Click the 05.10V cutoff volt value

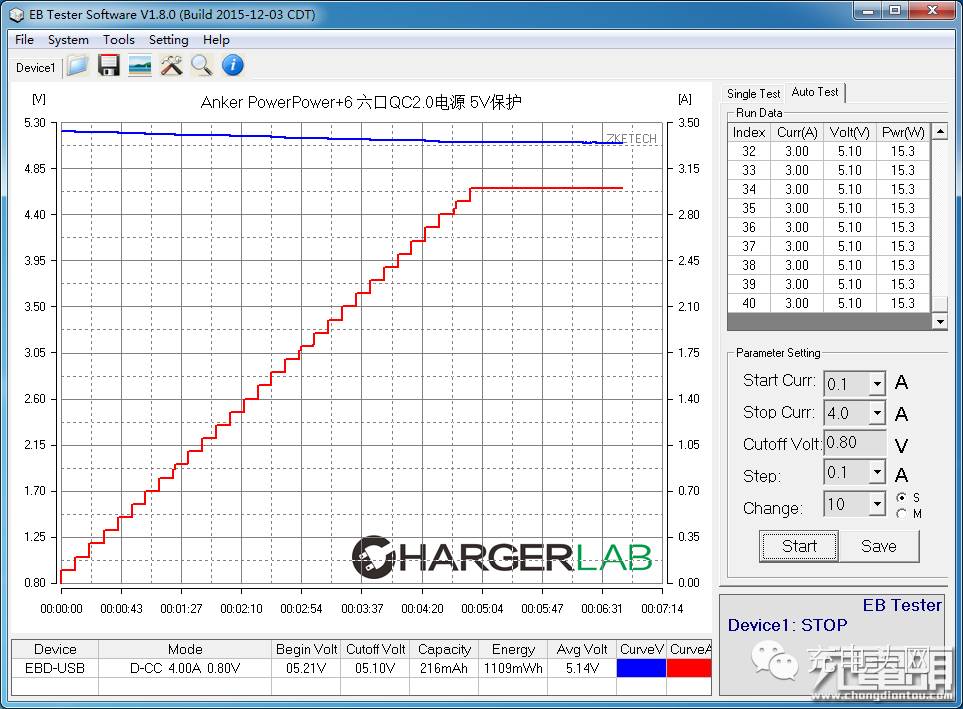point(375,668)
